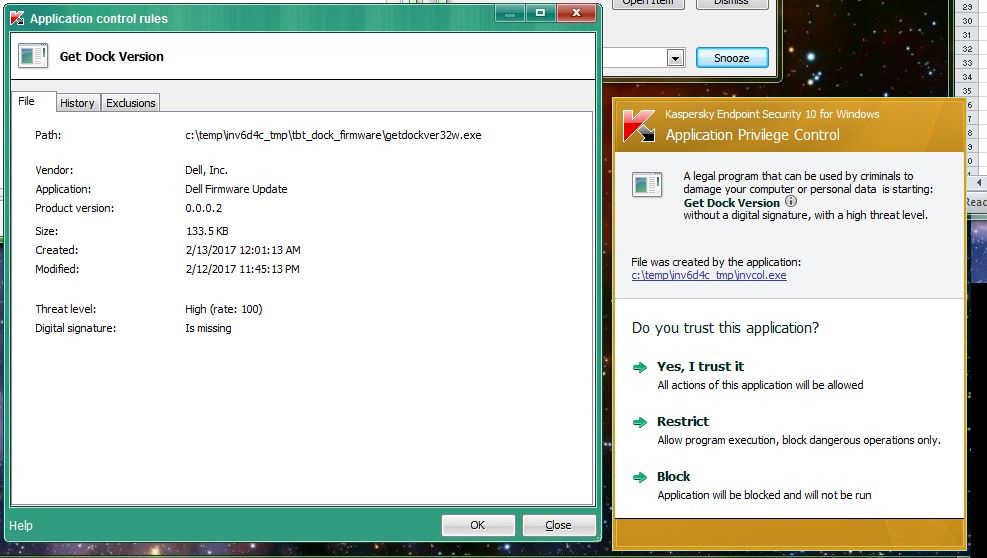The image size is (987, 558).
Task: Click threat level High (rate: 100)
Action: (223, 309)
